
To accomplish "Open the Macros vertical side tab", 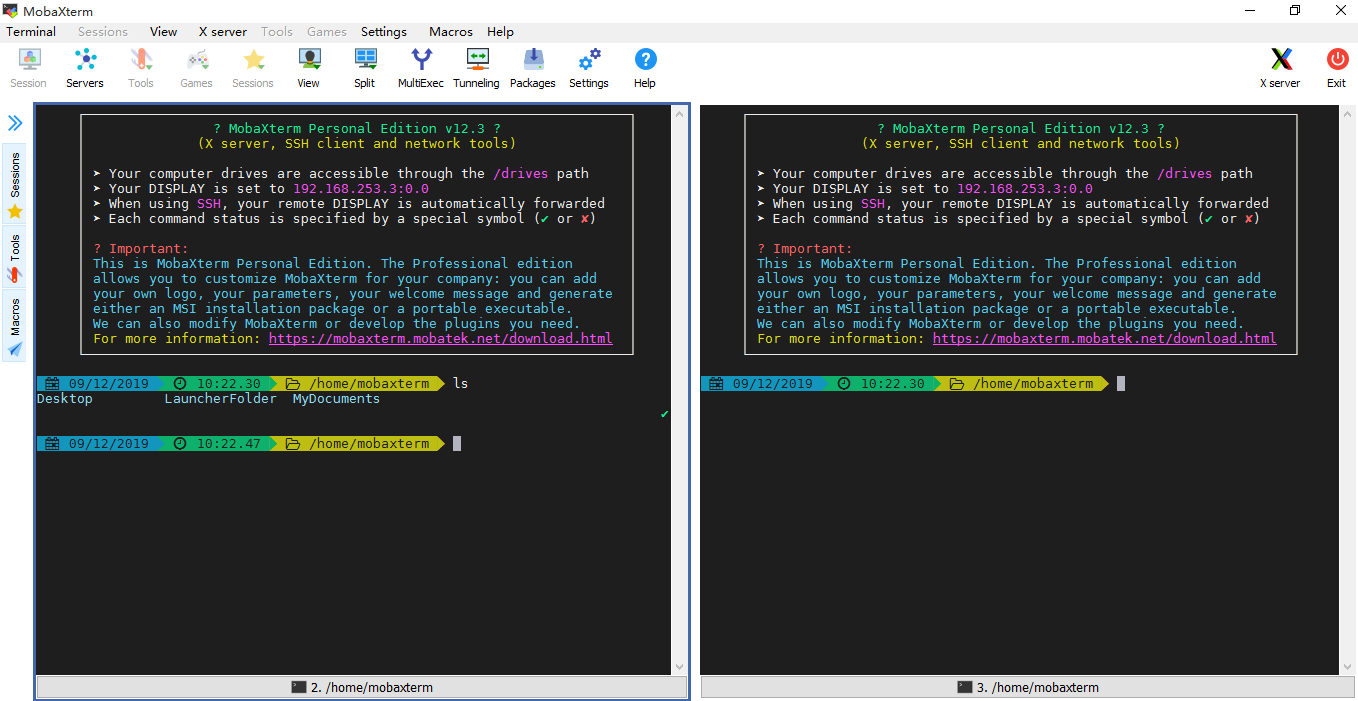I will 15,327.
